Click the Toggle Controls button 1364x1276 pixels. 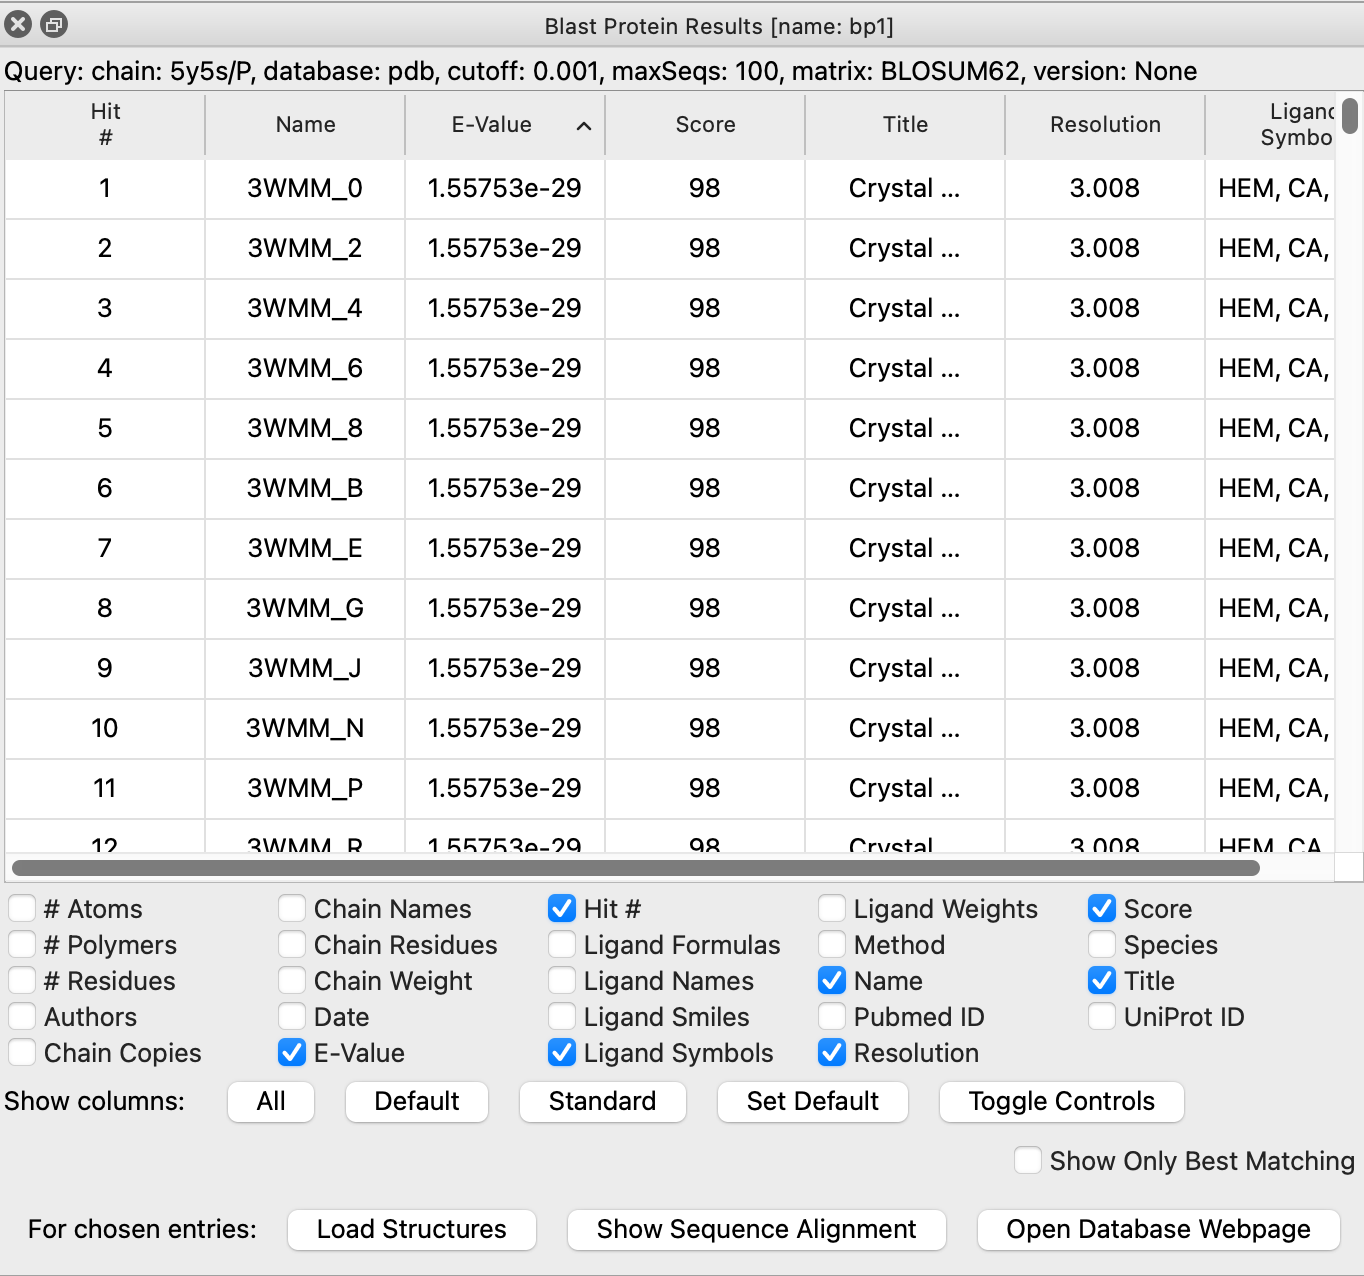pos(1061,1101)
